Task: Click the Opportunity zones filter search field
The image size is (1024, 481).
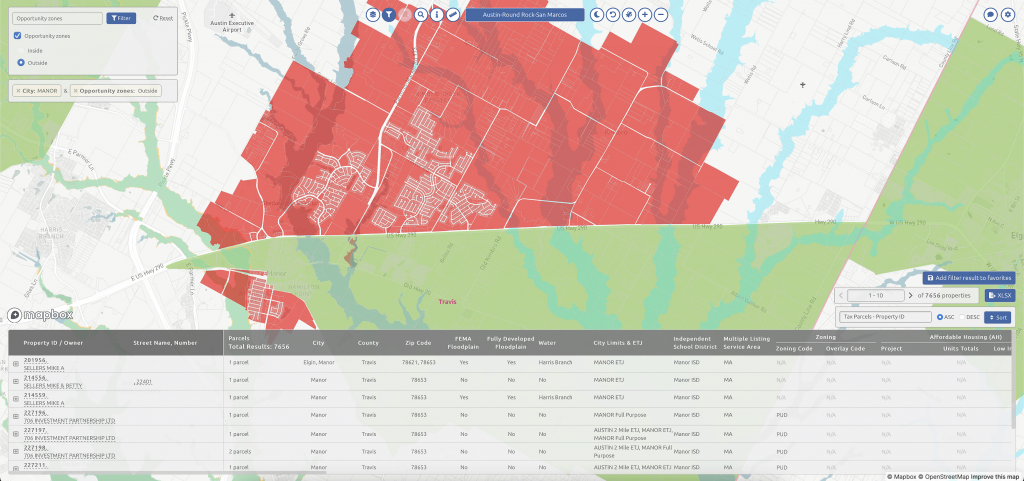Action: (57, 18)
